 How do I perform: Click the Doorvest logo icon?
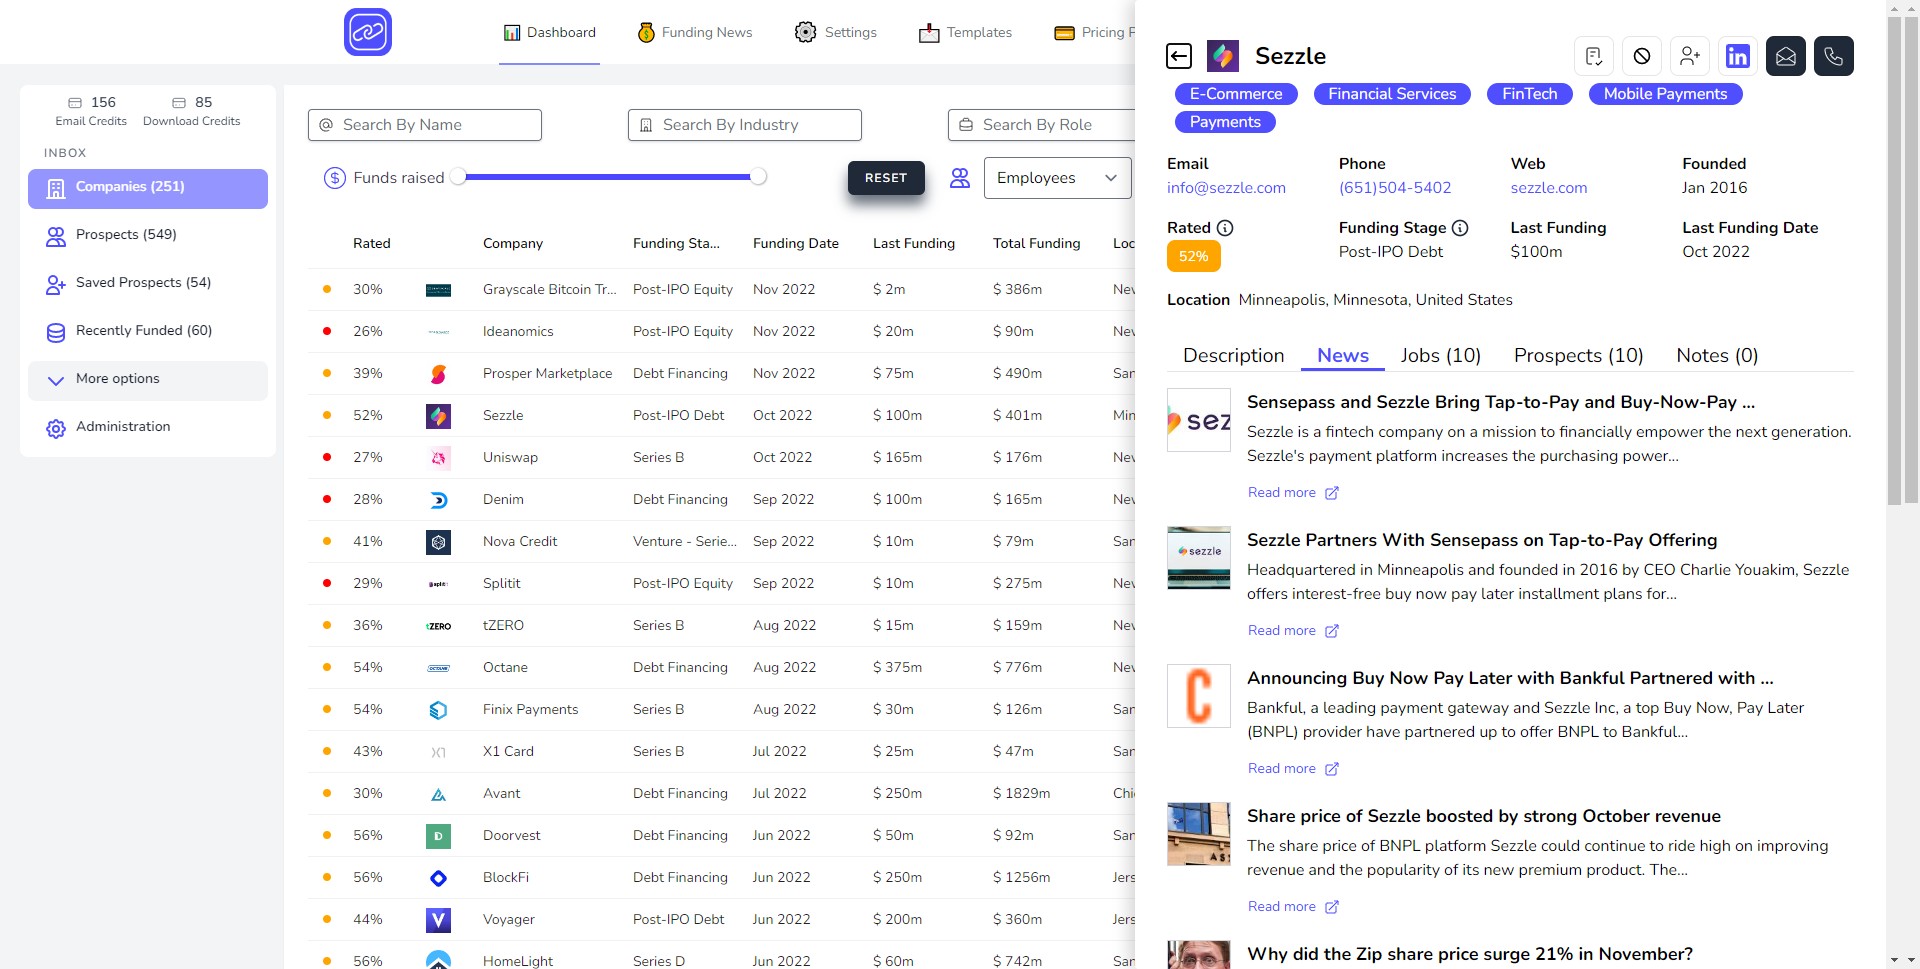click(438, 836)
